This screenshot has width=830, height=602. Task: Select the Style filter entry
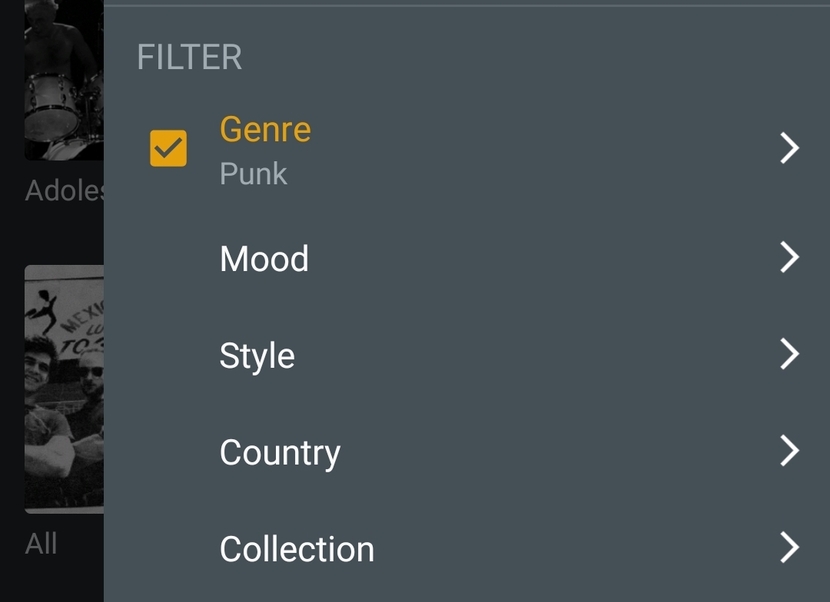[257, 356]
